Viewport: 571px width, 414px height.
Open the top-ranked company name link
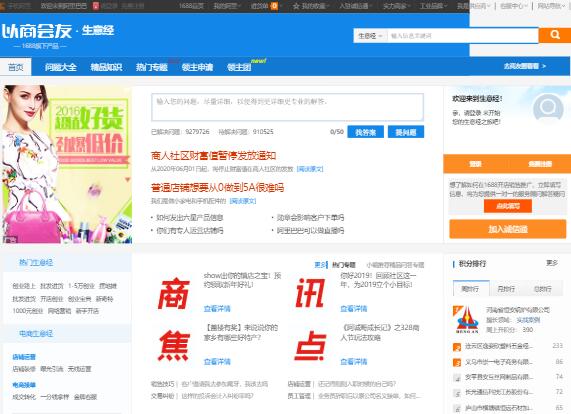517,310
